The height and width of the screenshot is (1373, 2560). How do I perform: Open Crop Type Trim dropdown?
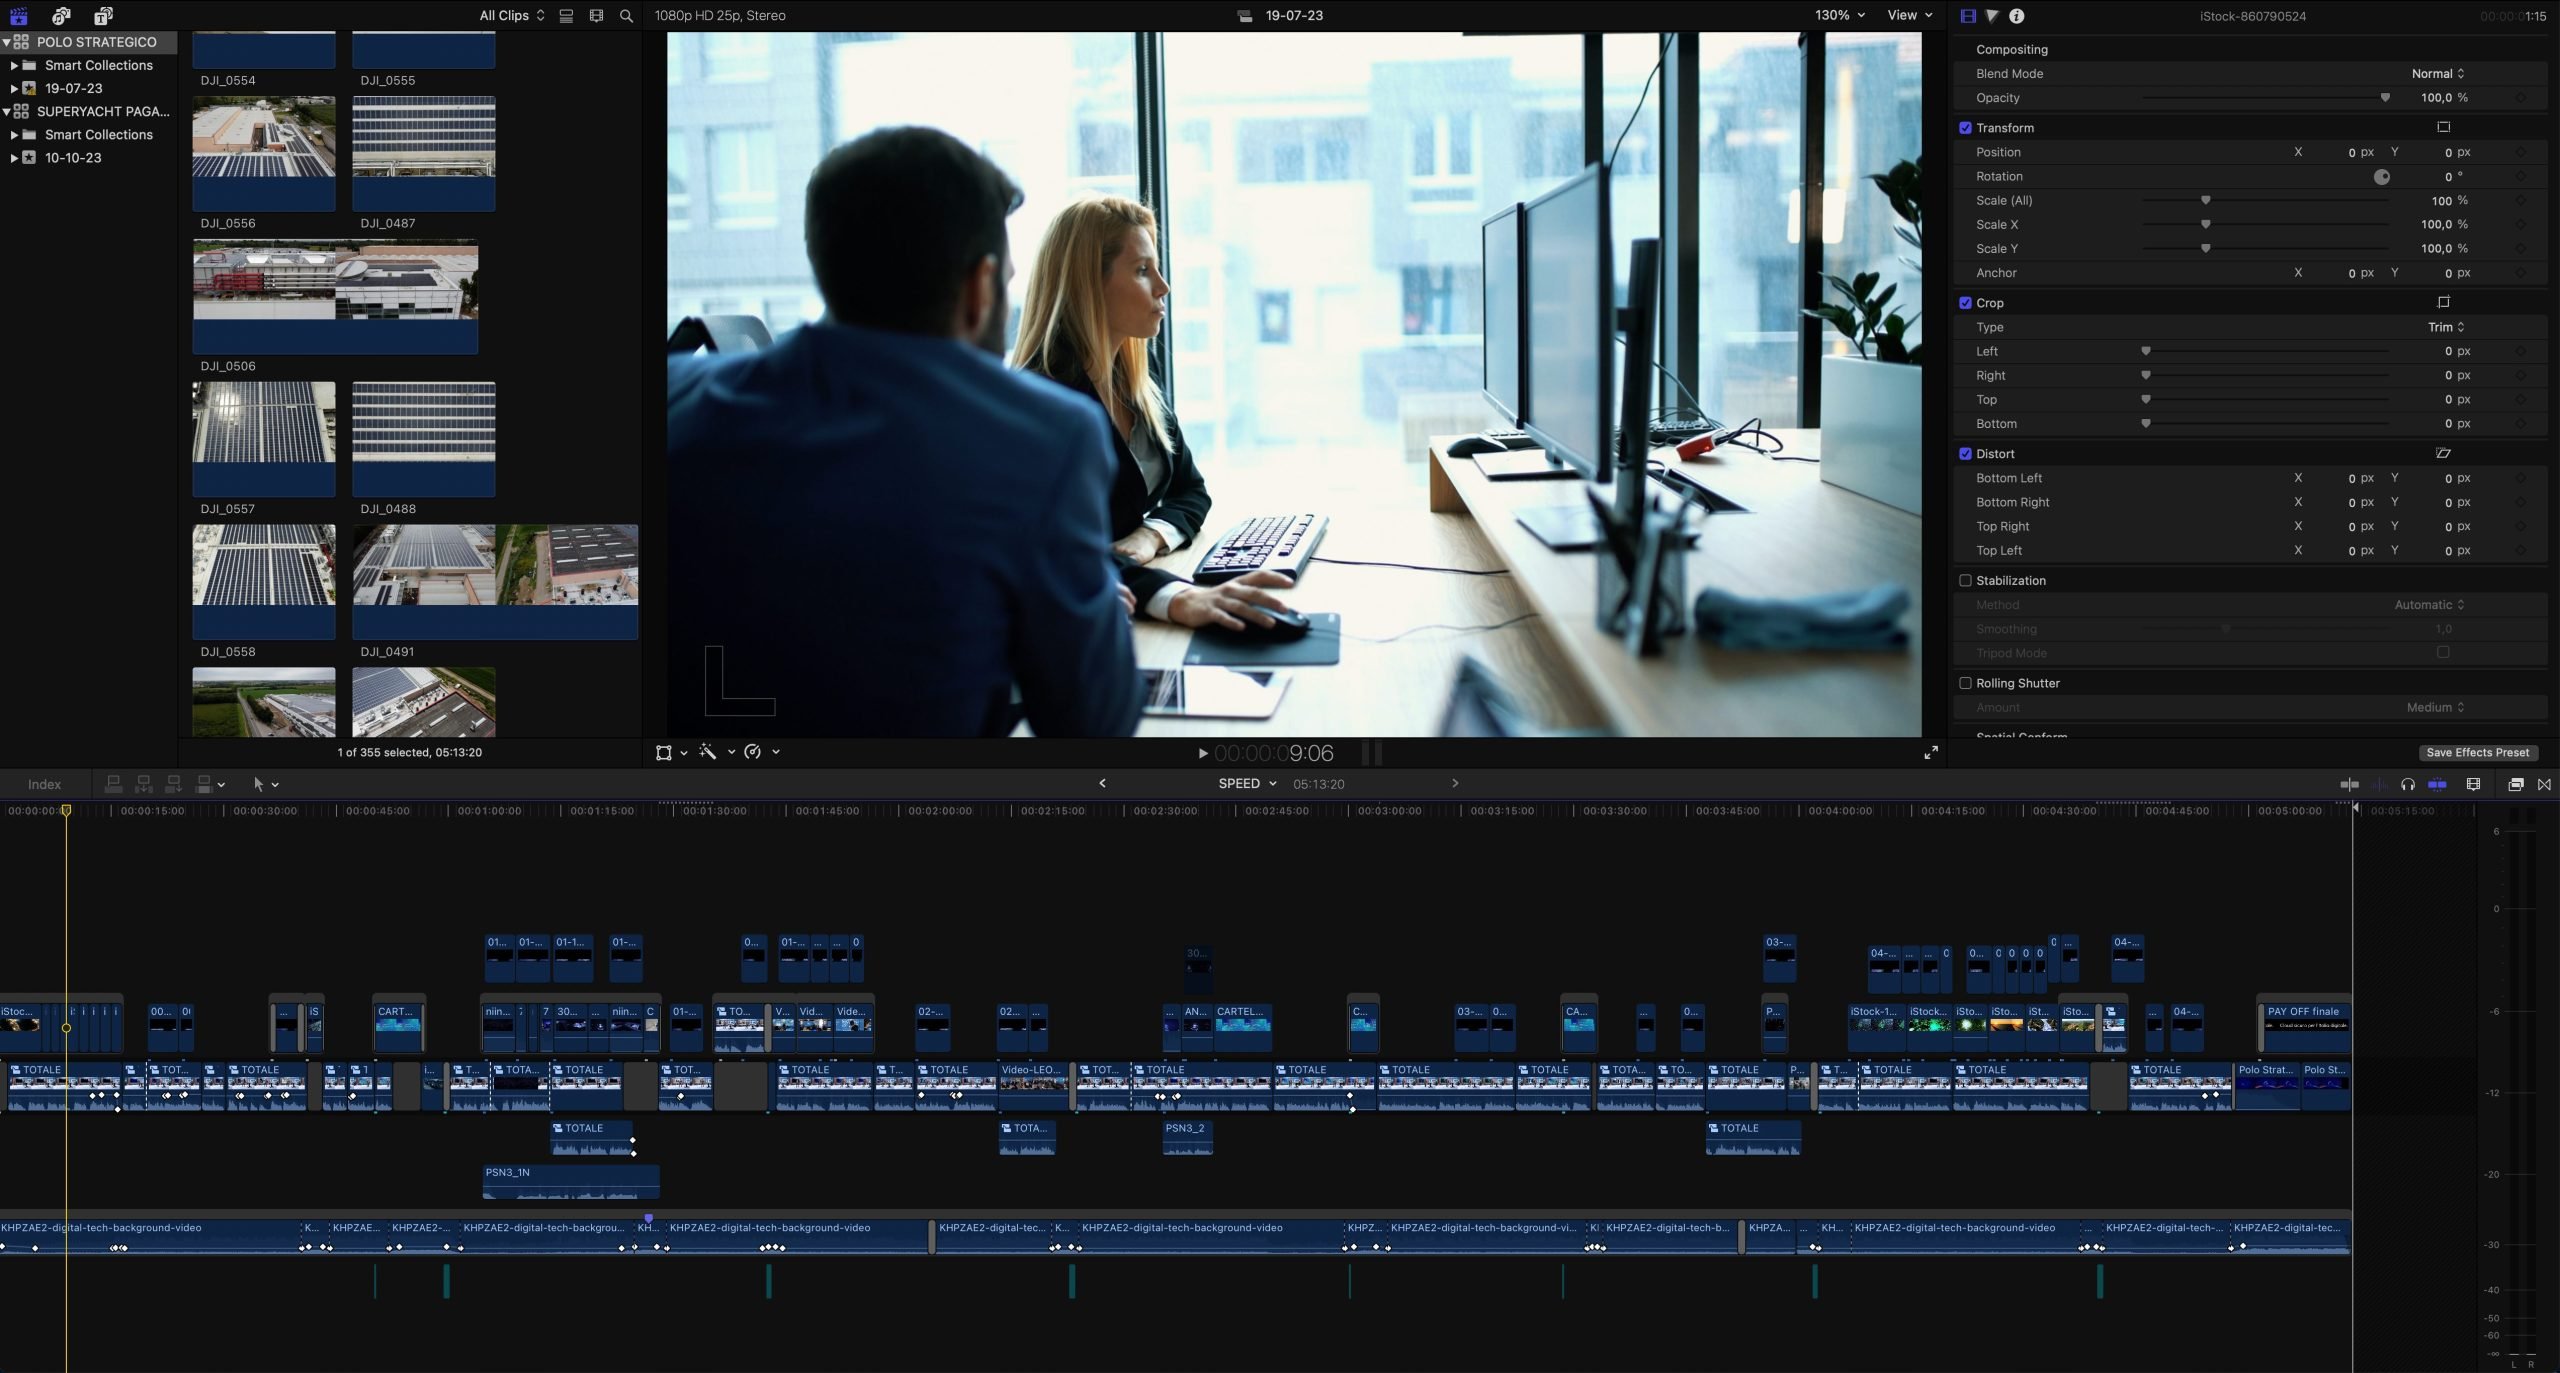tap(2446, 327)
